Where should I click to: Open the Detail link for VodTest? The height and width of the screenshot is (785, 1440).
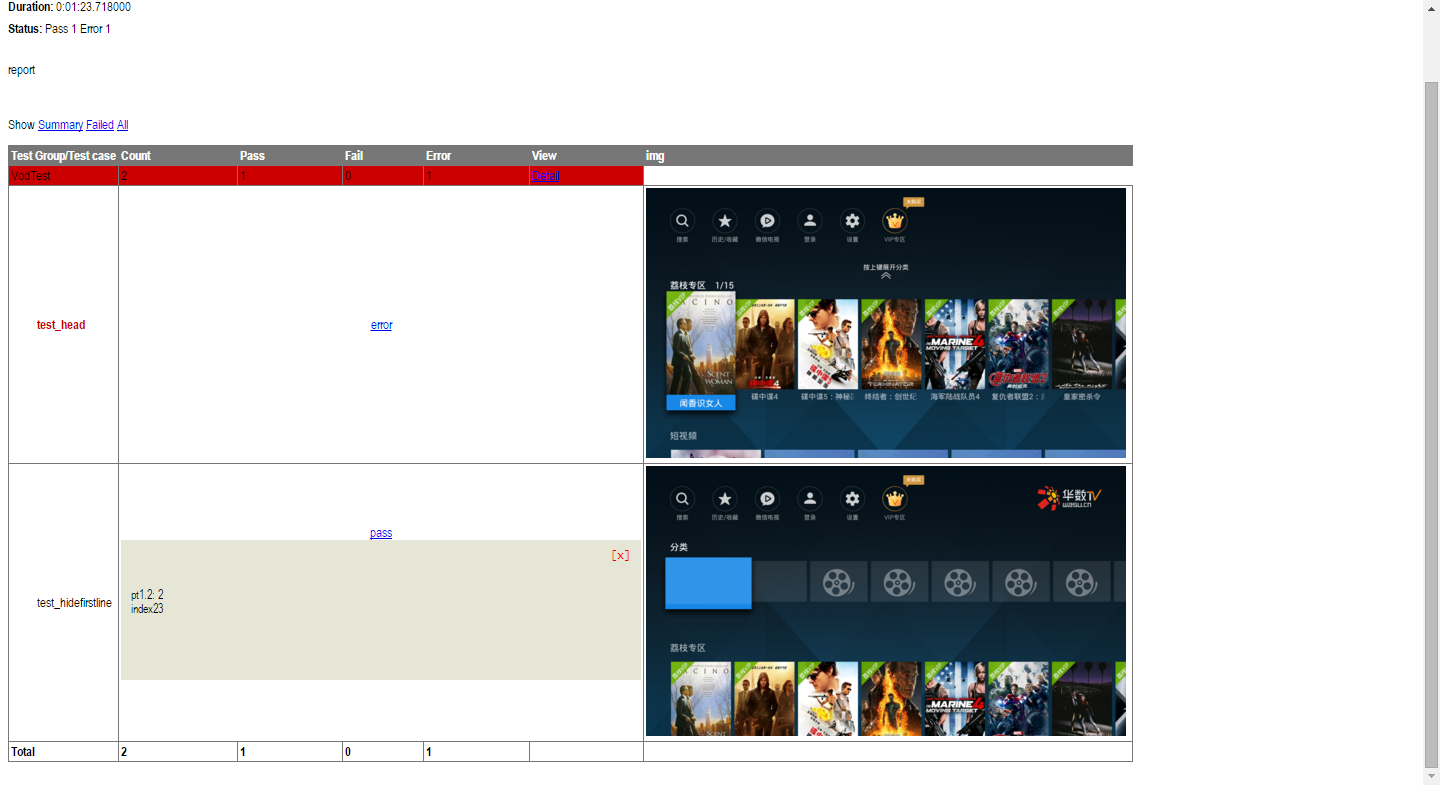pyautogui.click(x=546, y=176)
